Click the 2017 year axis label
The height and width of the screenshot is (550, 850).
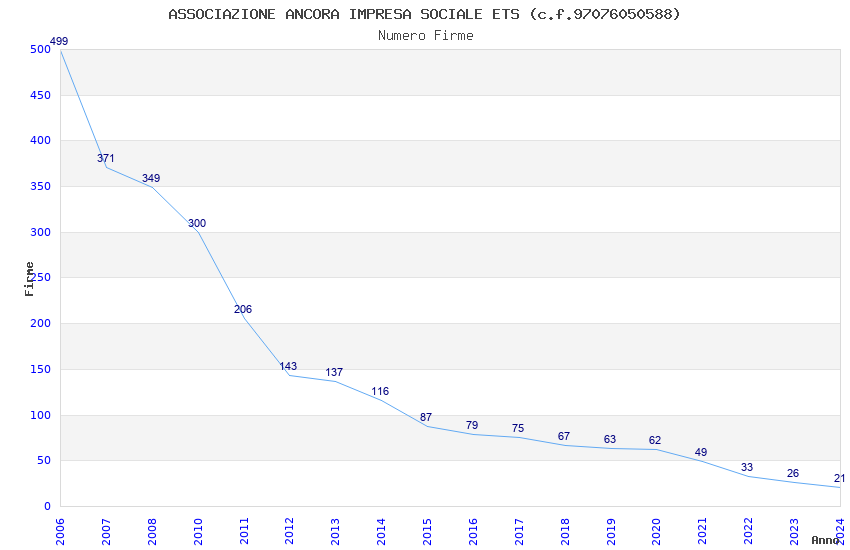pyautogui.click(x=518, y=532)
